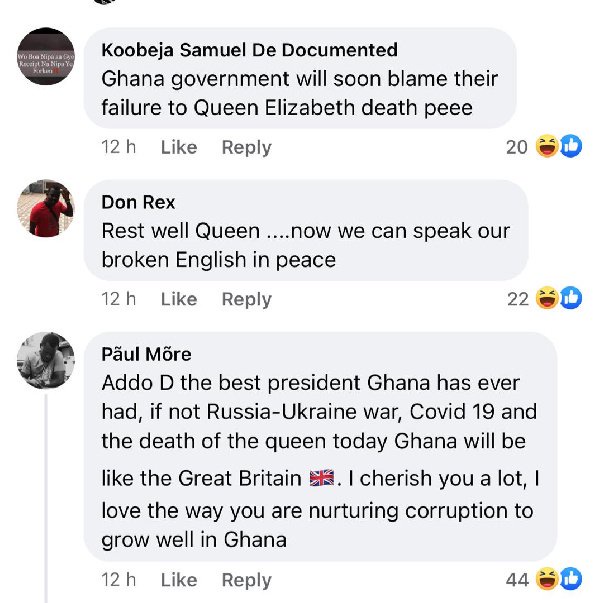View the 44 reactions count on Pãul's comment
This screenshot has height=603, width=600.
516,580
